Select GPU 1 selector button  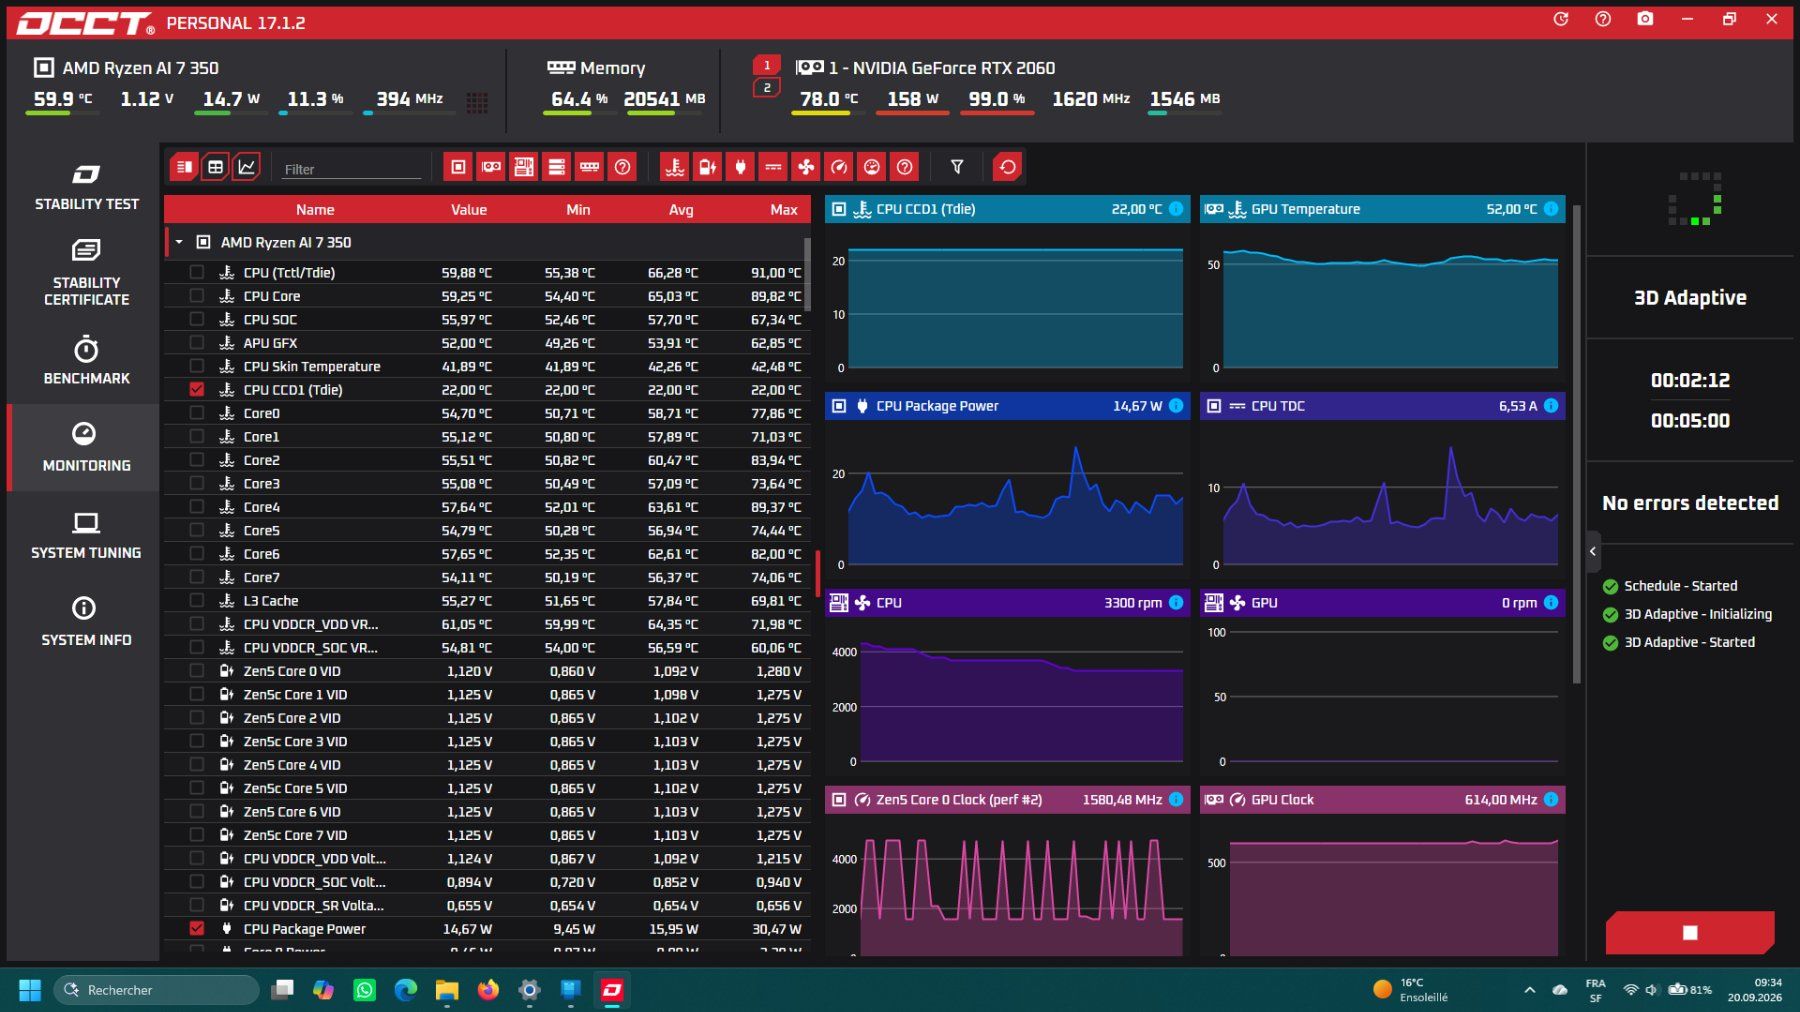tap(767, 66)
